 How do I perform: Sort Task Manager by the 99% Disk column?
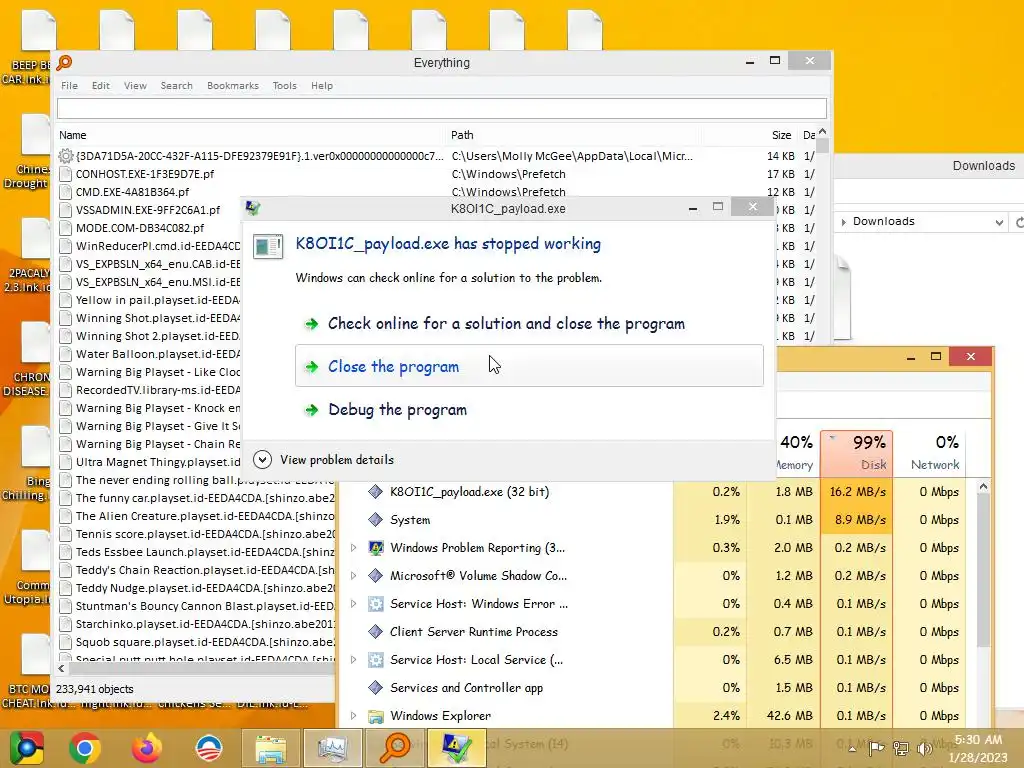click(856, 453)
